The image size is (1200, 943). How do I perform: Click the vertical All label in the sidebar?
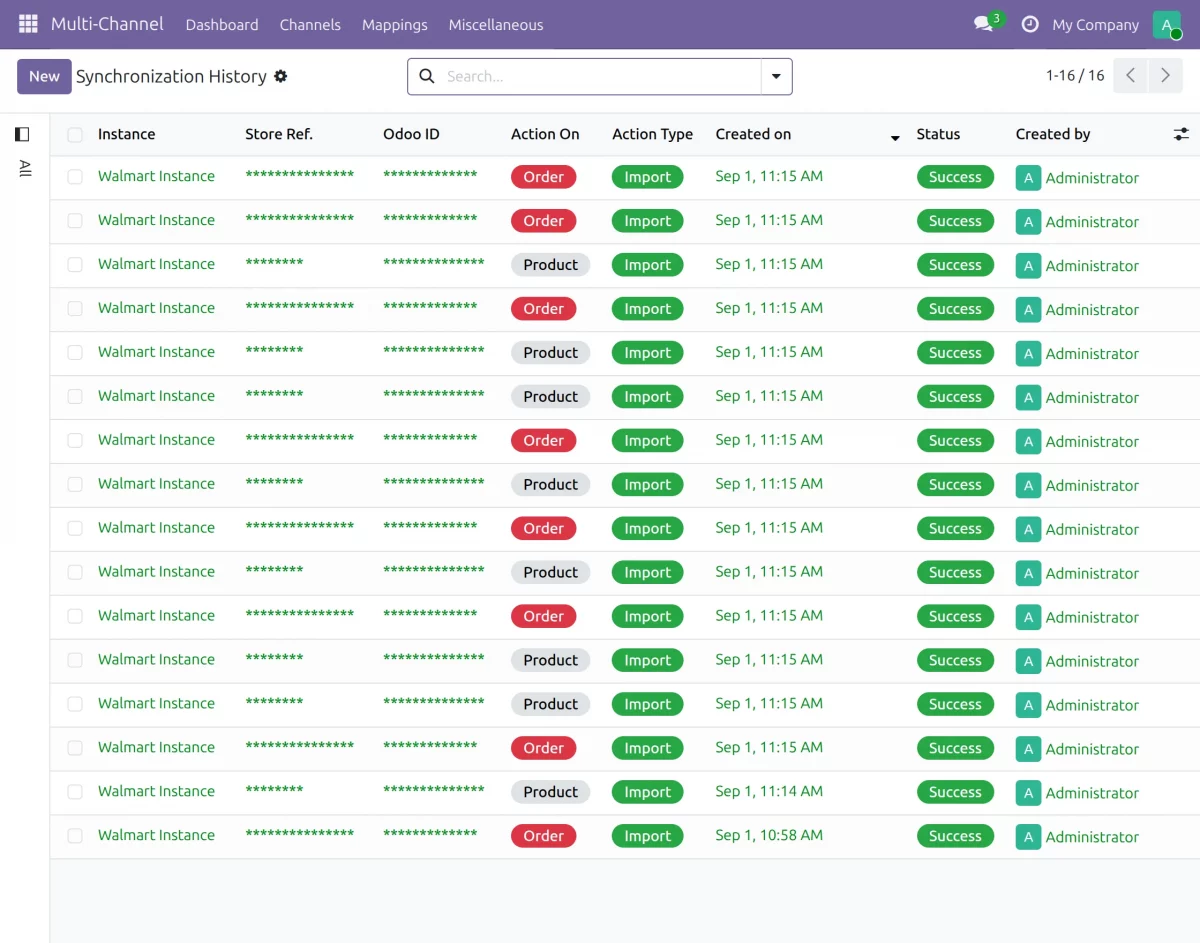25,169
